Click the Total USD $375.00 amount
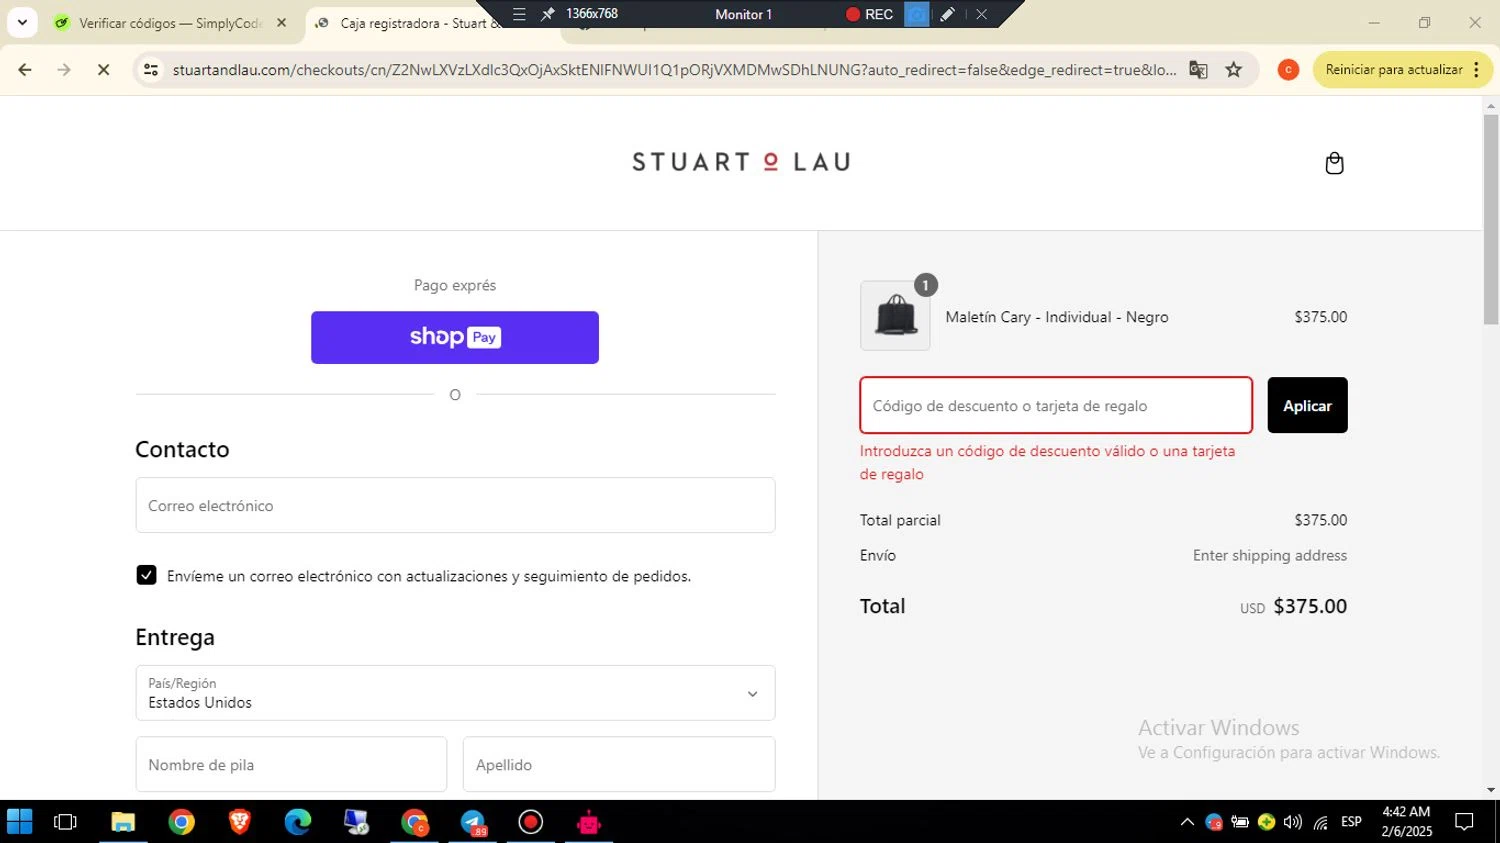This screenshot has width=1500, height=843. [1294, 606]
